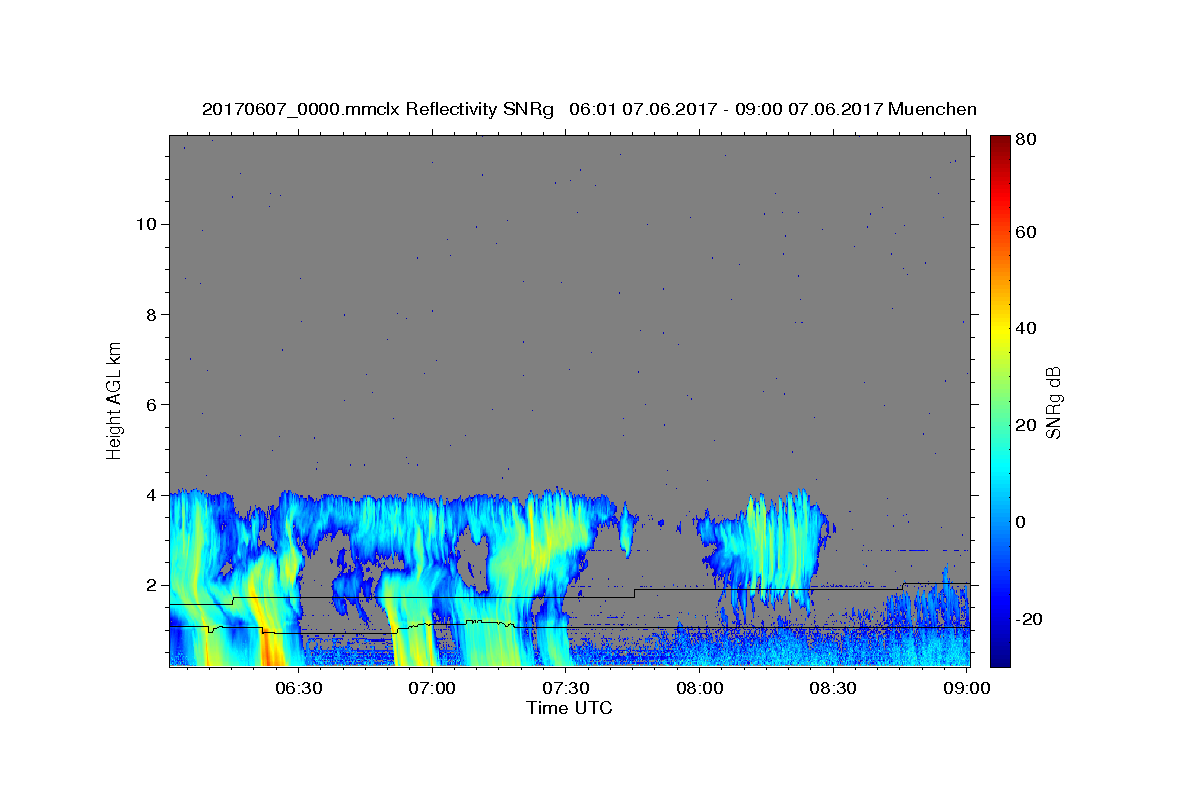Image resolution: width=1200 pixels, height=800 pixels.
Task: Click the colorbar value 40
Action: pyautogui.click(x=1025, y=328)
